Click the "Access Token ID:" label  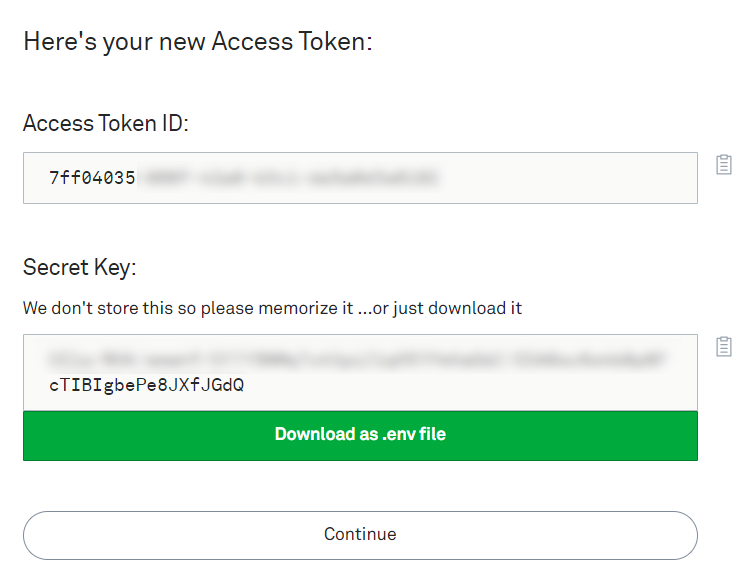(106, 123)
